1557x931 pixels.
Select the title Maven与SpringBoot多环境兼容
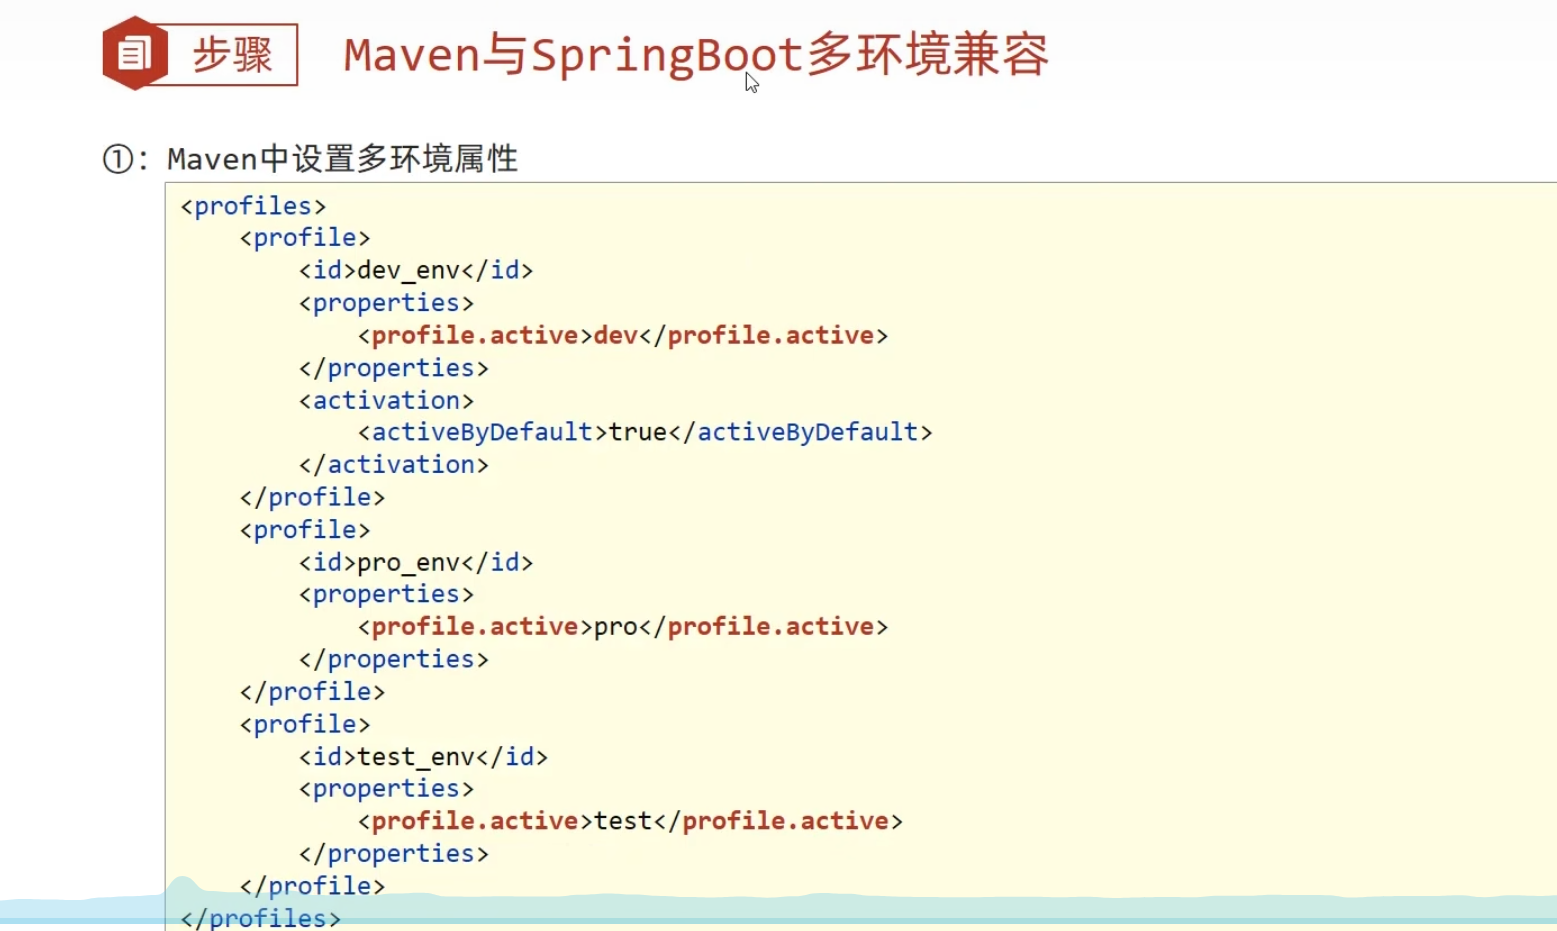[x=696, y=55]
